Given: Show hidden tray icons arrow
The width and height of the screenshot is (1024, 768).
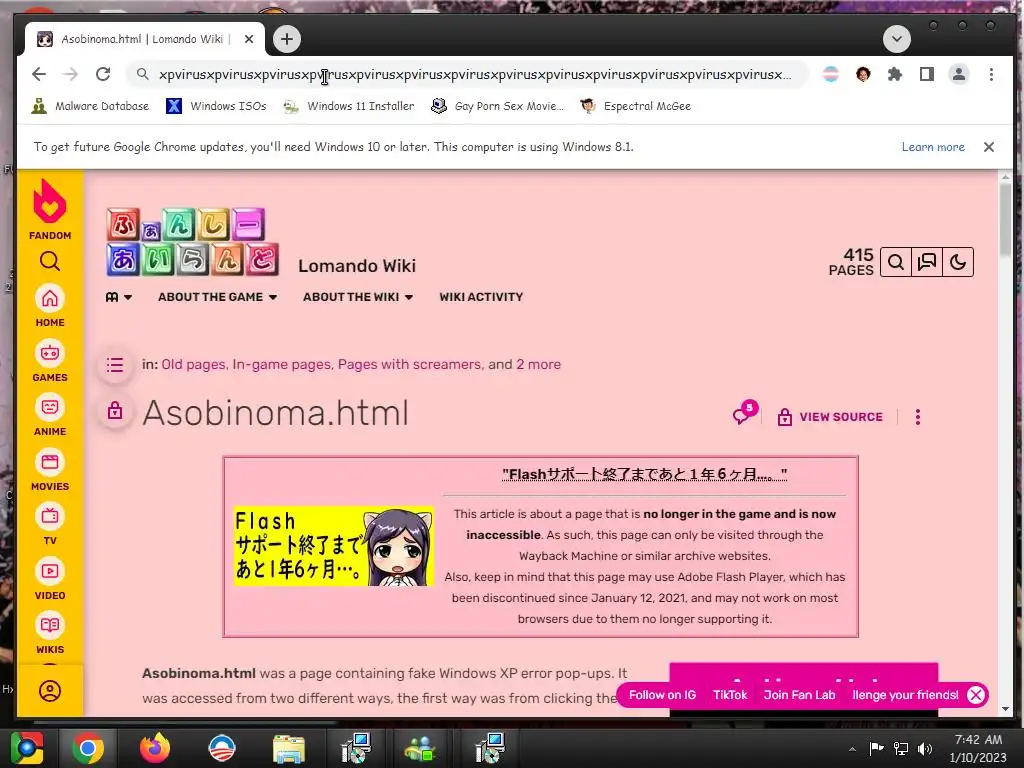Looking at the screenshot, I should 852,749.
